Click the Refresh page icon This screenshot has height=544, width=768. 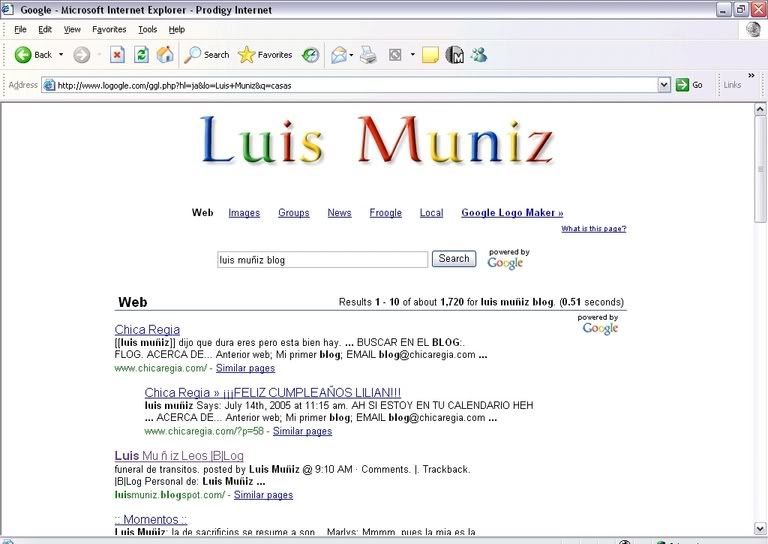[142, 55]
